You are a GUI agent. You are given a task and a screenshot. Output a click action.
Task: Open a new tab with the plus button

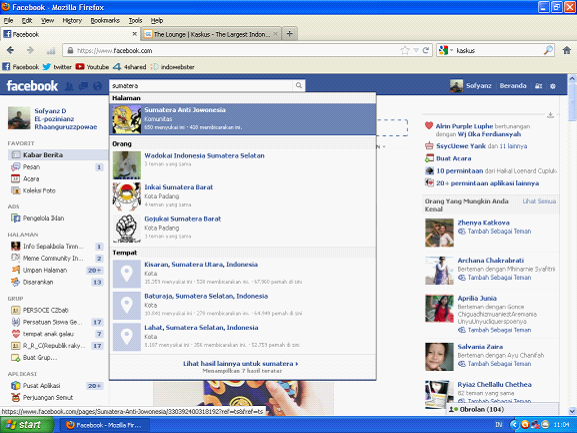[290, 34]
